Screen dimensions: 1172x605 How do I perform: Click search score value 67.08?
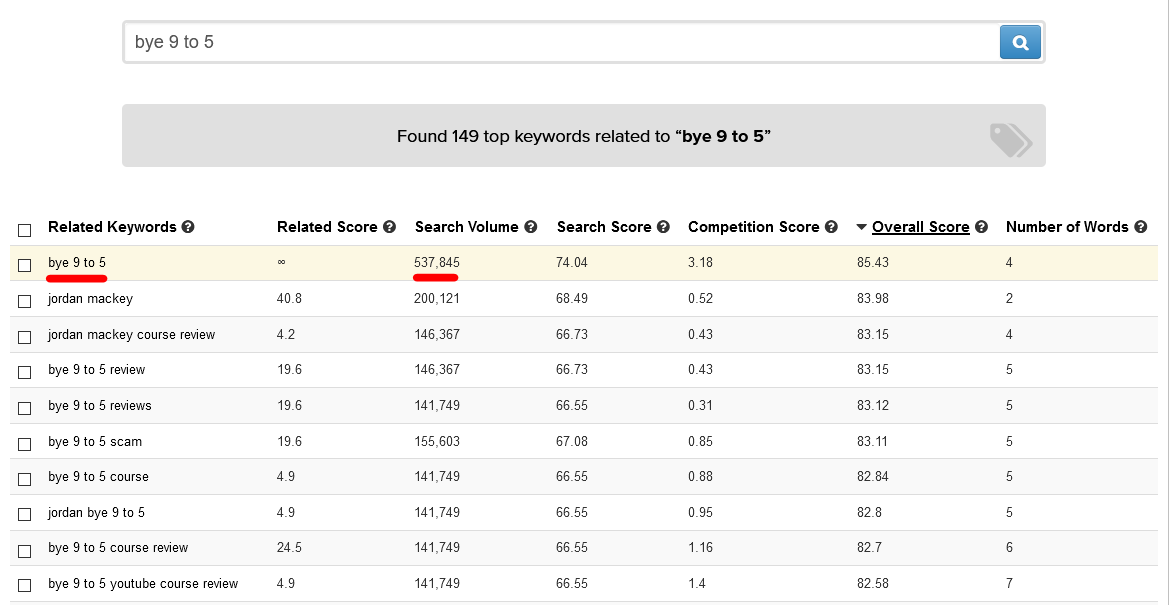tap(572, 441)
